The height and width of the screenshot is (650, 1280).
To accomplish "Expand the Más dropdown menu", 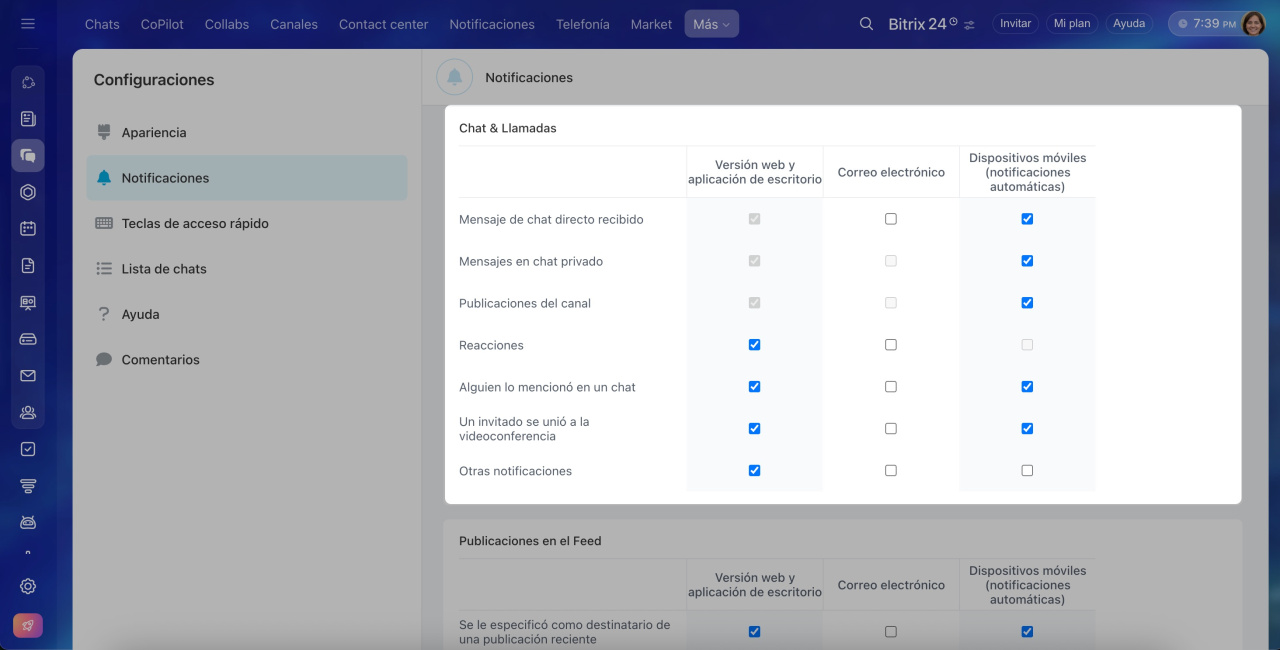I will coord(711,24).
